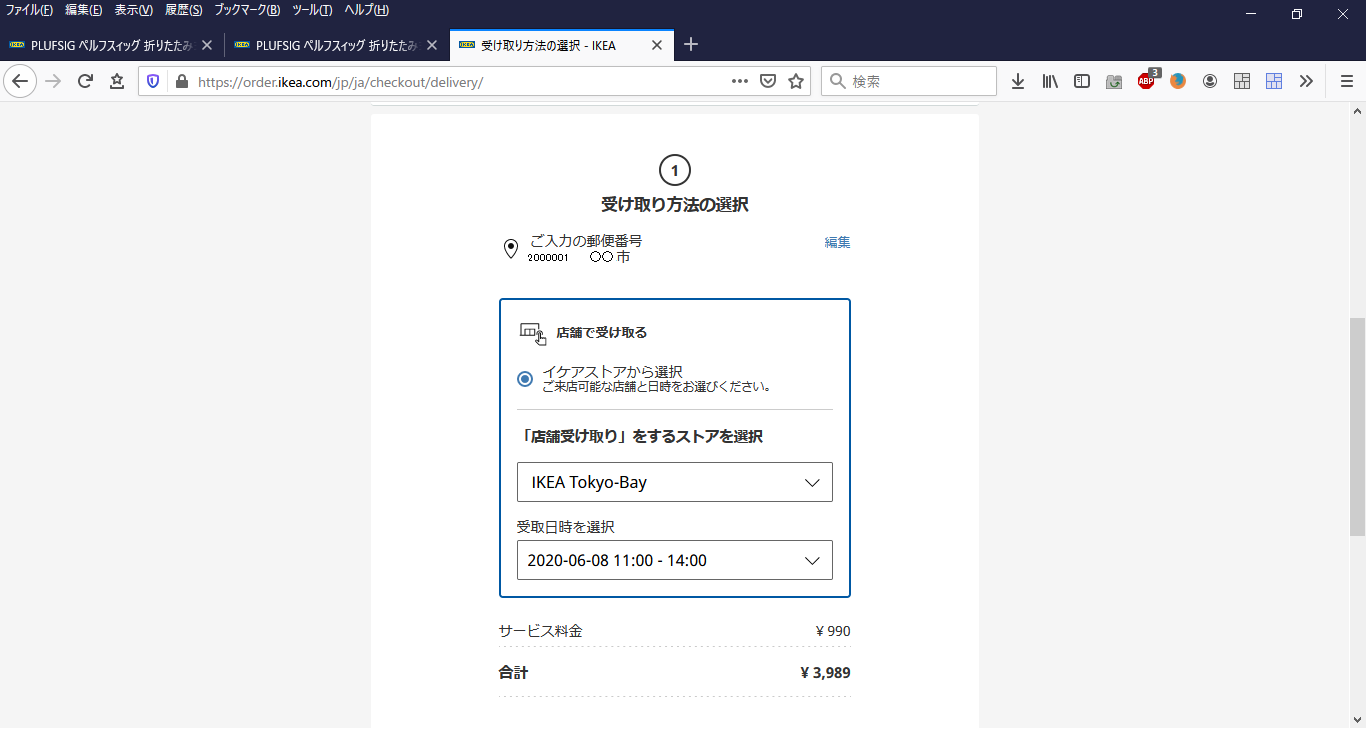Click the blue grid extension icon
1370x730 pixels.
[x=1274, y=82]
